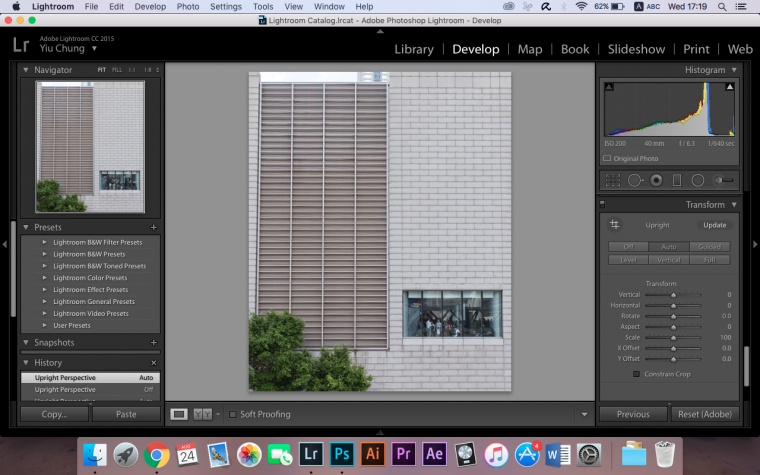Launch Premiere Pro from the Dock
Viewport: 760px width, 475px height.
403,454
